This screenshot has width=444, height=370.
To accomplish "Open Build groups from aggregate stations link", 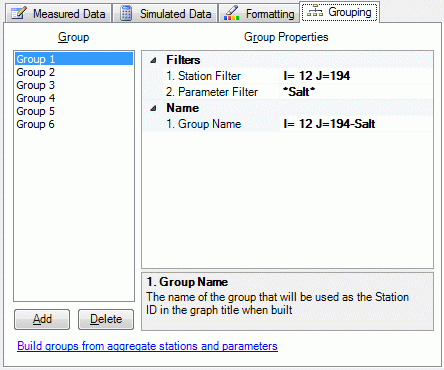I will tap(147, 346).
